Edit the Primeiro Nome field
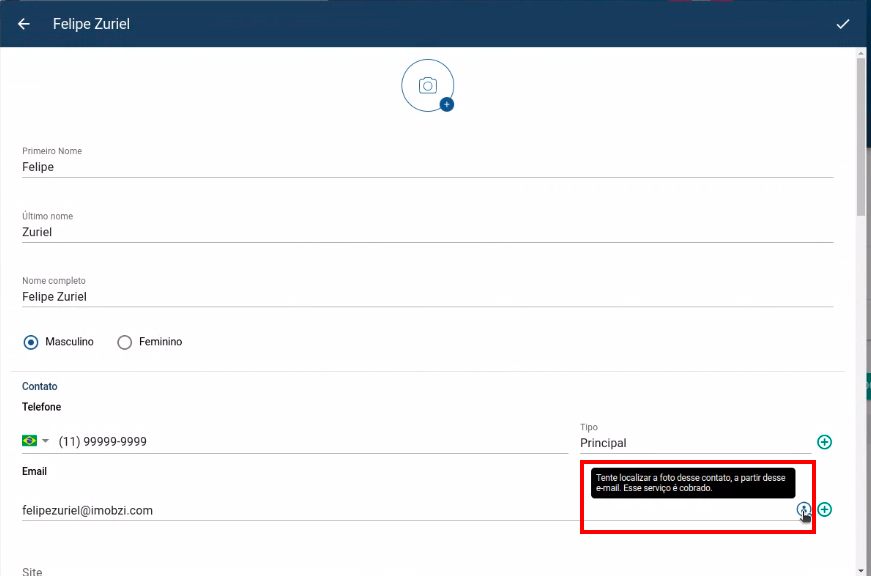The width and height of the screenshot is (871, 576). coord(428,167)
